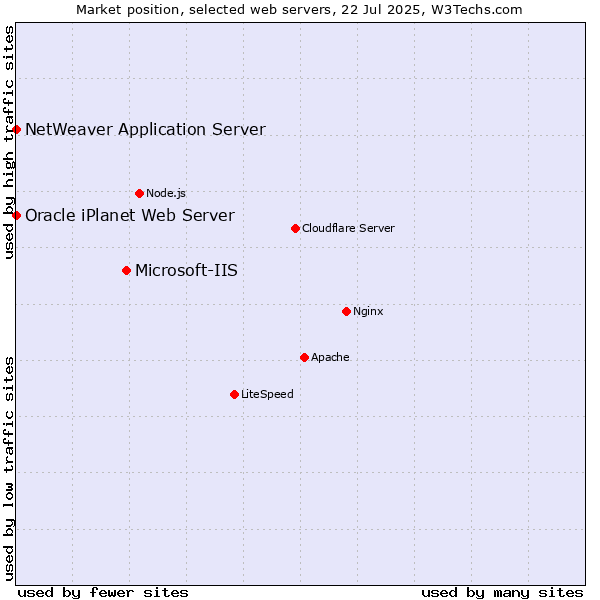Select the 'Microsoft-IIS' label text
Viewport: 600px width, 600px height.
tap(186, 271)
